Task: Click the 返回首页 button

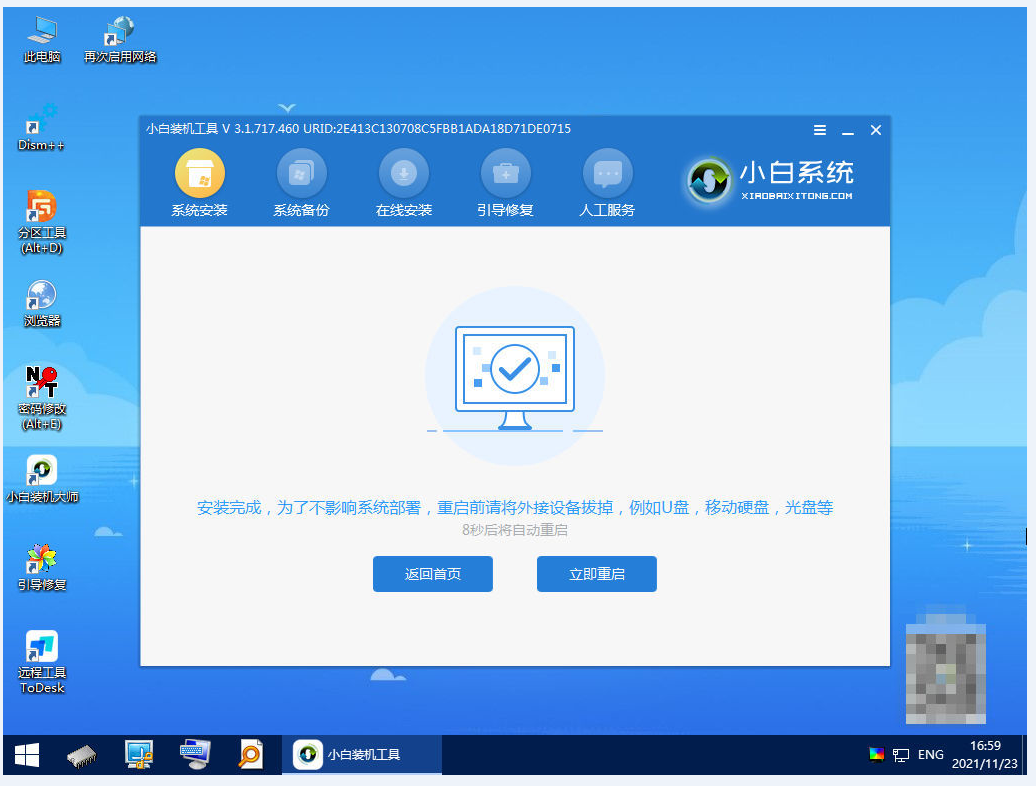Action: pyautogui.click(x=432, y=574)
